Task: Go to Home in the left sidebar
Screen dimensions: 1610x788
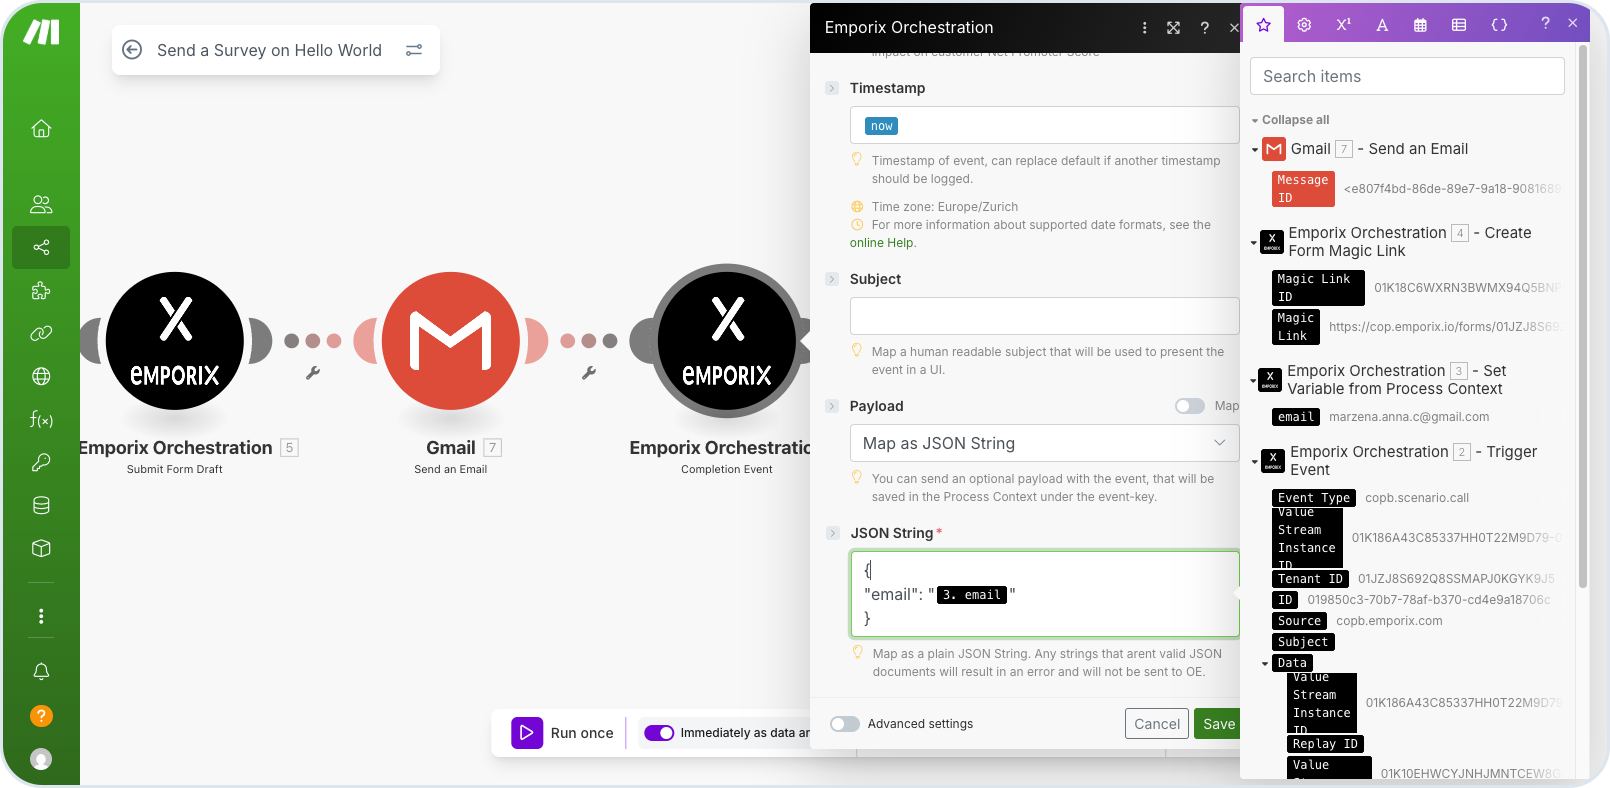Action: [41, 128]
